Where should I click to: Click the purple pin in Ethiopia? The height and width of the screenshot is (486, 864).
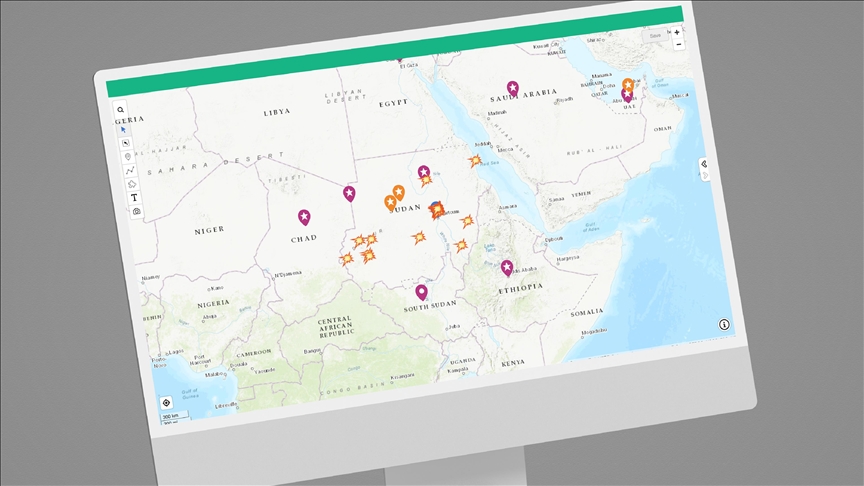coord(507,267)
